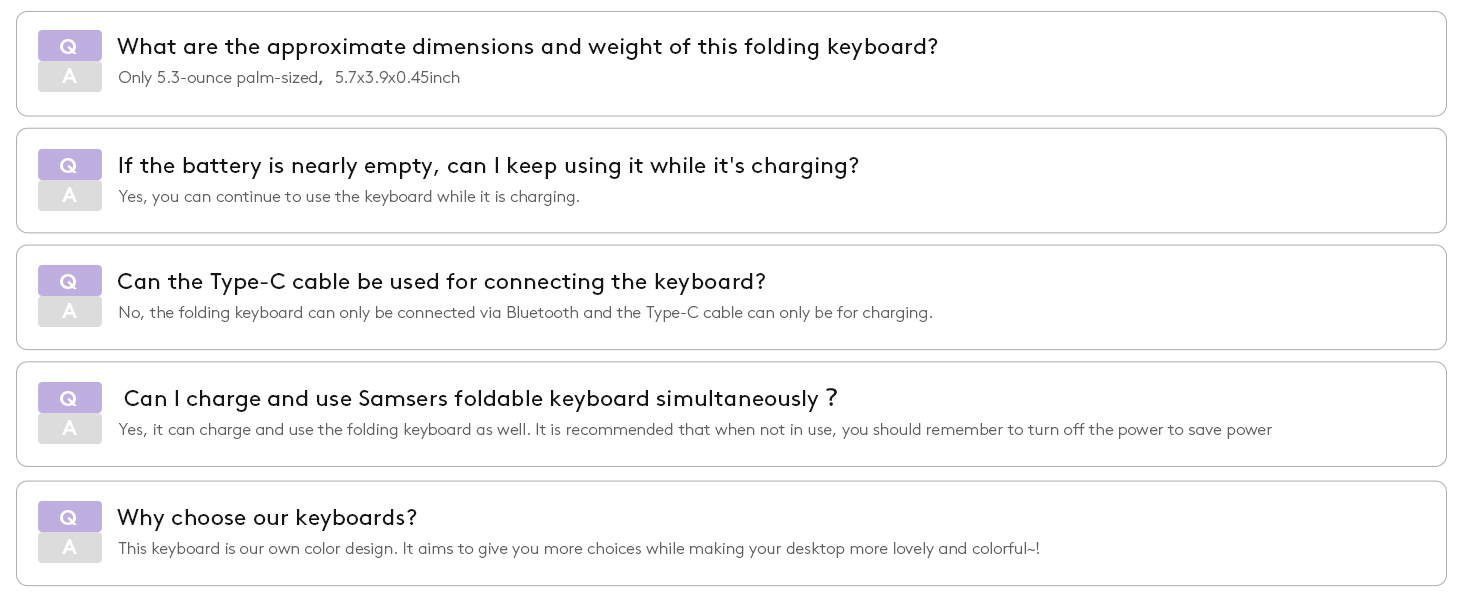Click the answer saying keyboard works while charging
Screen dimensions: 1464x600
click(349, 197)
